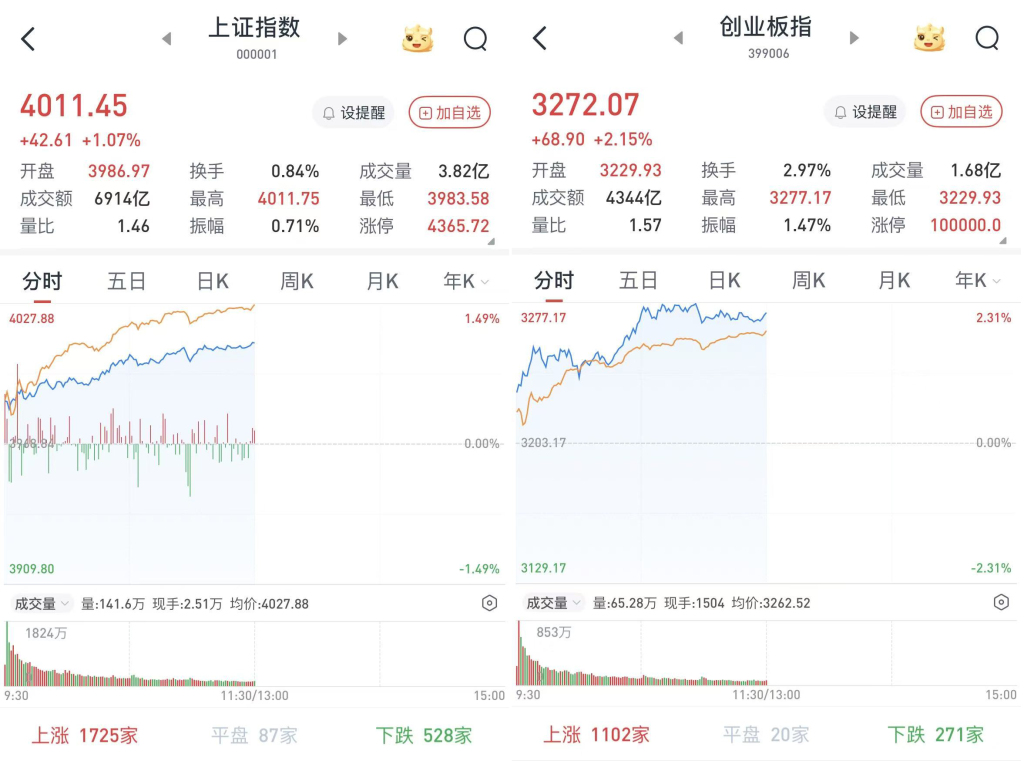Switch 上证指数 chart to 日K tab
Screen dimensions: 1024x761
pos(212,282)
